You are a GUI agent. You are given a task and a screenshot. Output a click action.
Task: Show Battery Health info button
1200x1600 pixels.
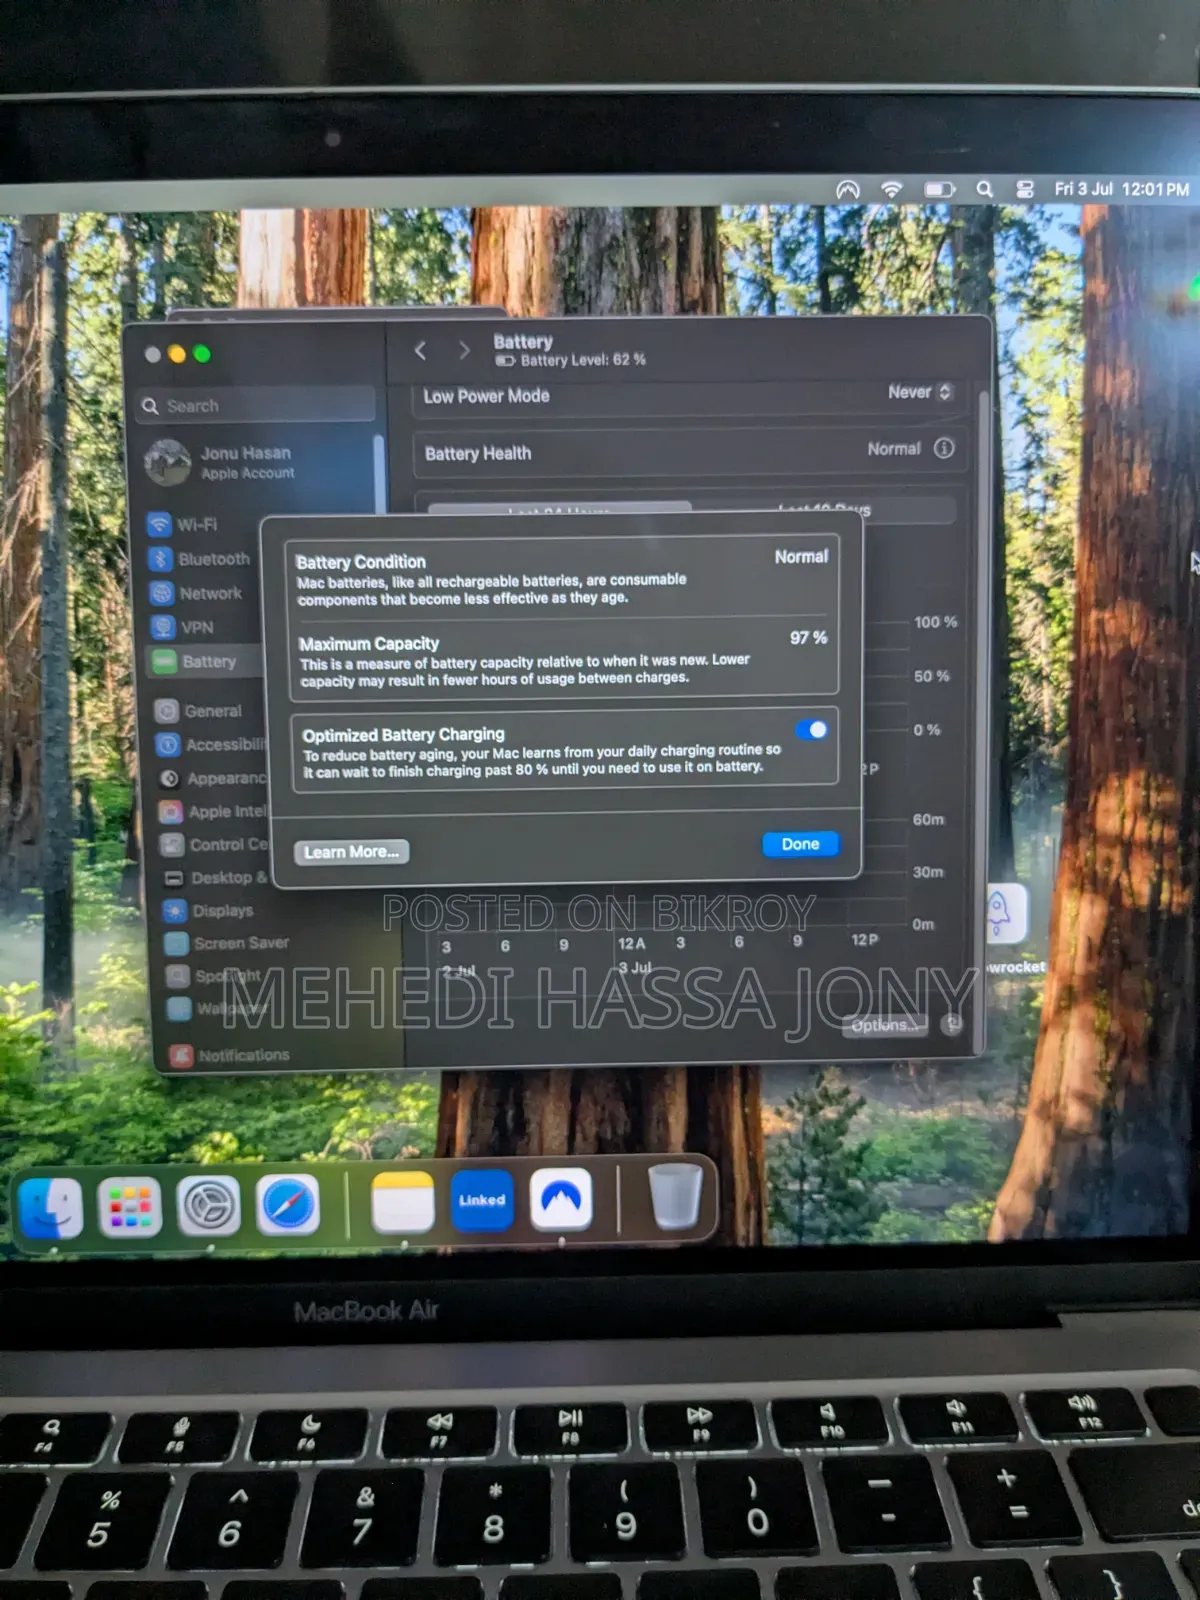(x=943, y=448)
